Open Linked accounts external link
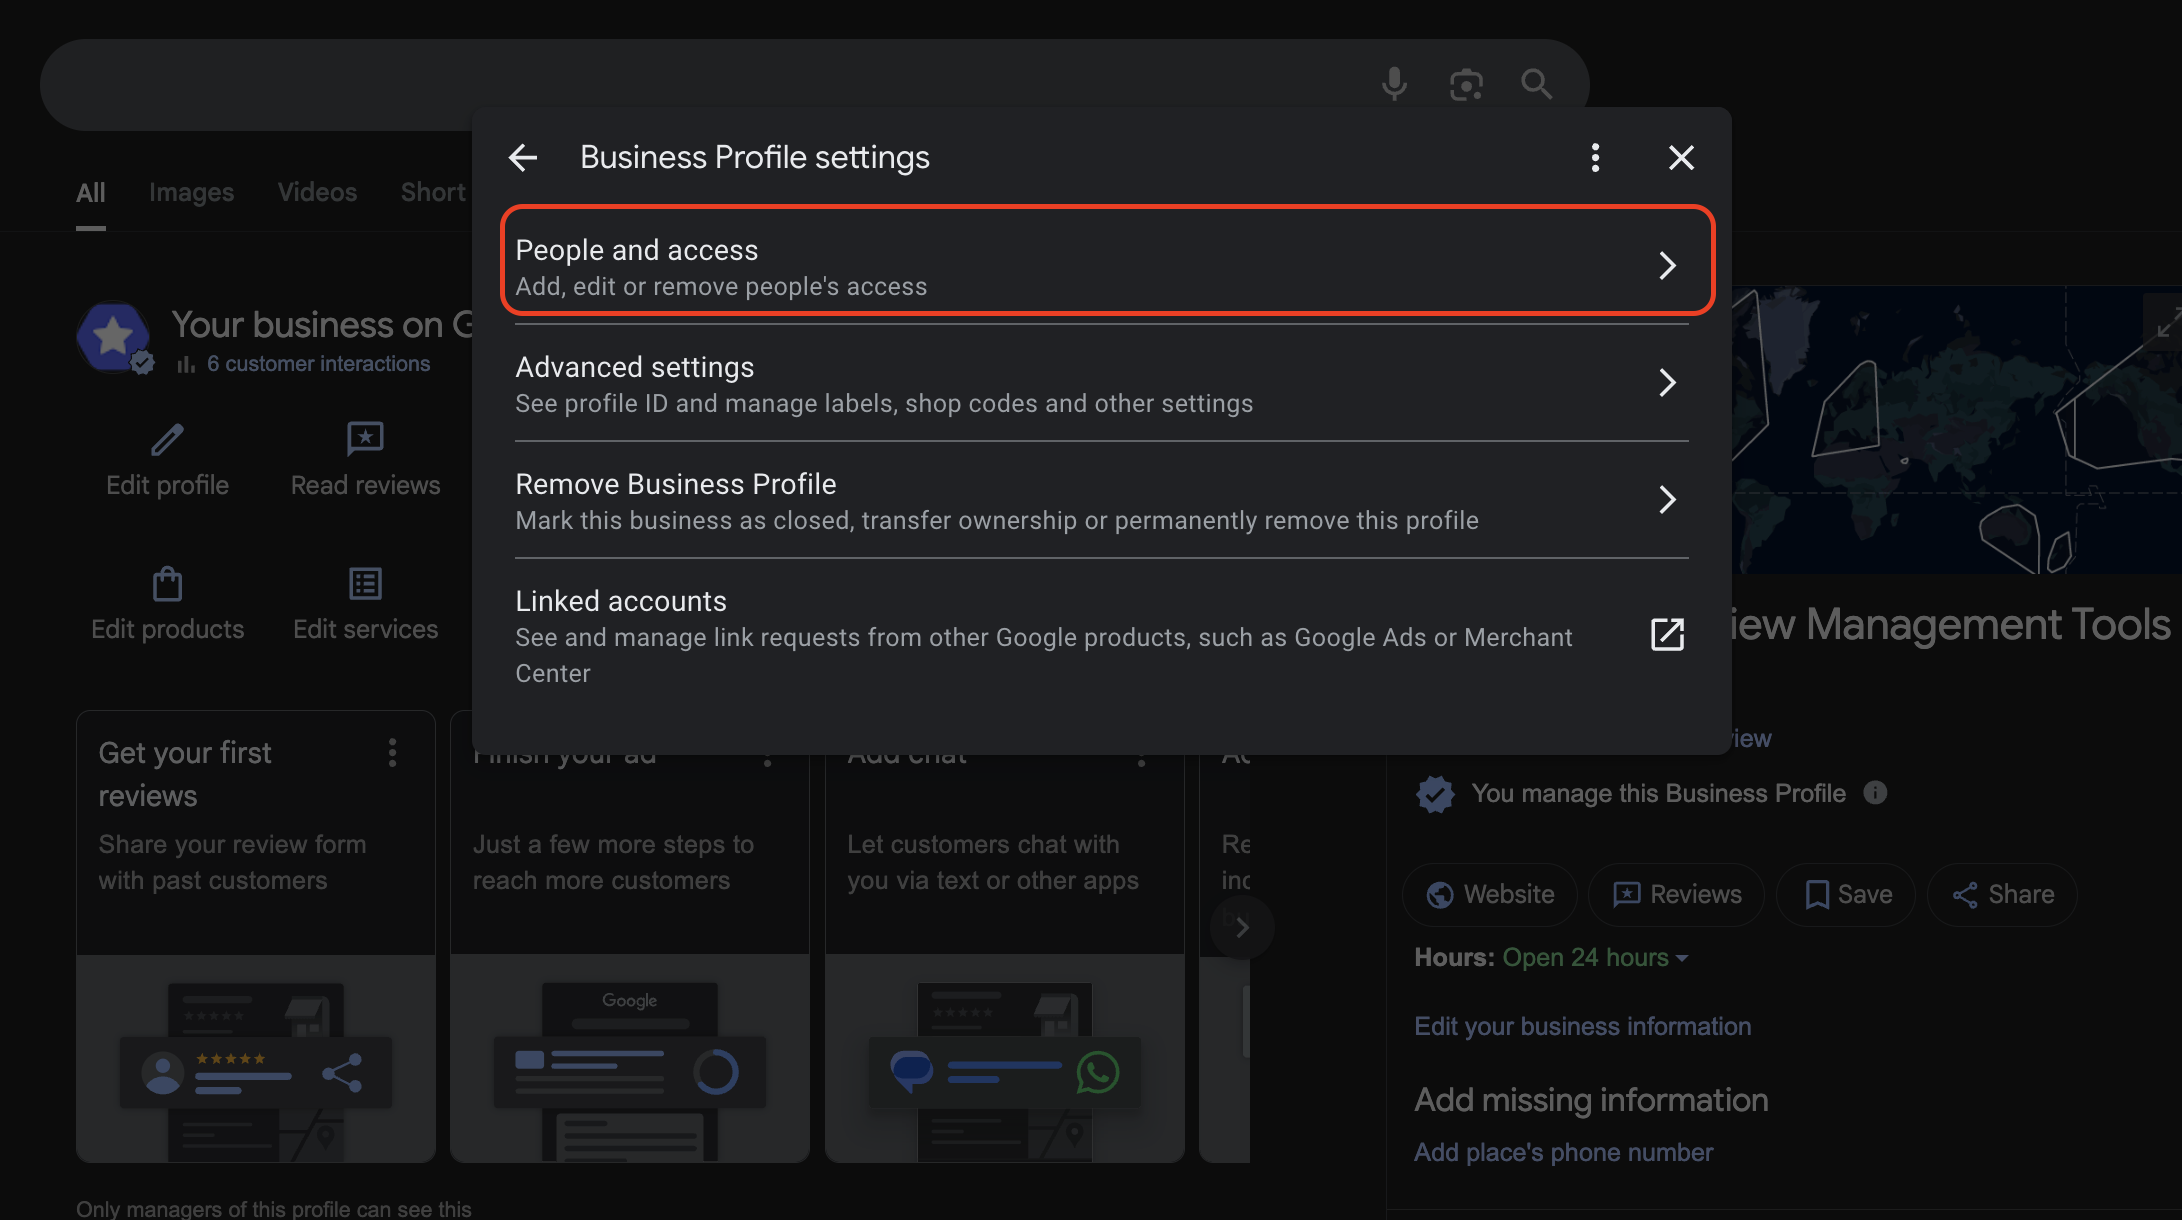 click(1666, 635)
